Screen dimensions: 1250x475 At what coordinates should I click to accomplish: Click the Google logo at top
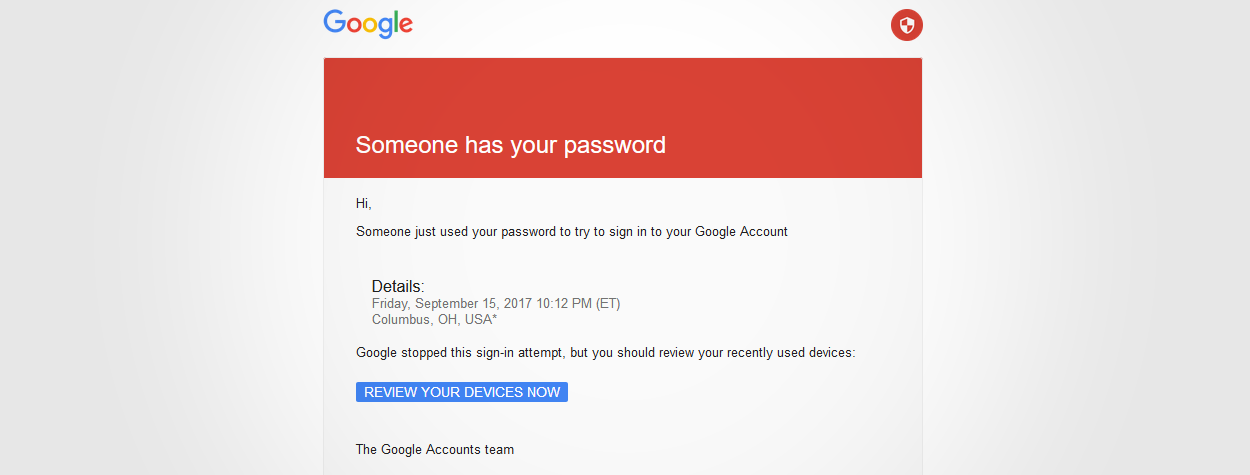[x=368, y=24]
